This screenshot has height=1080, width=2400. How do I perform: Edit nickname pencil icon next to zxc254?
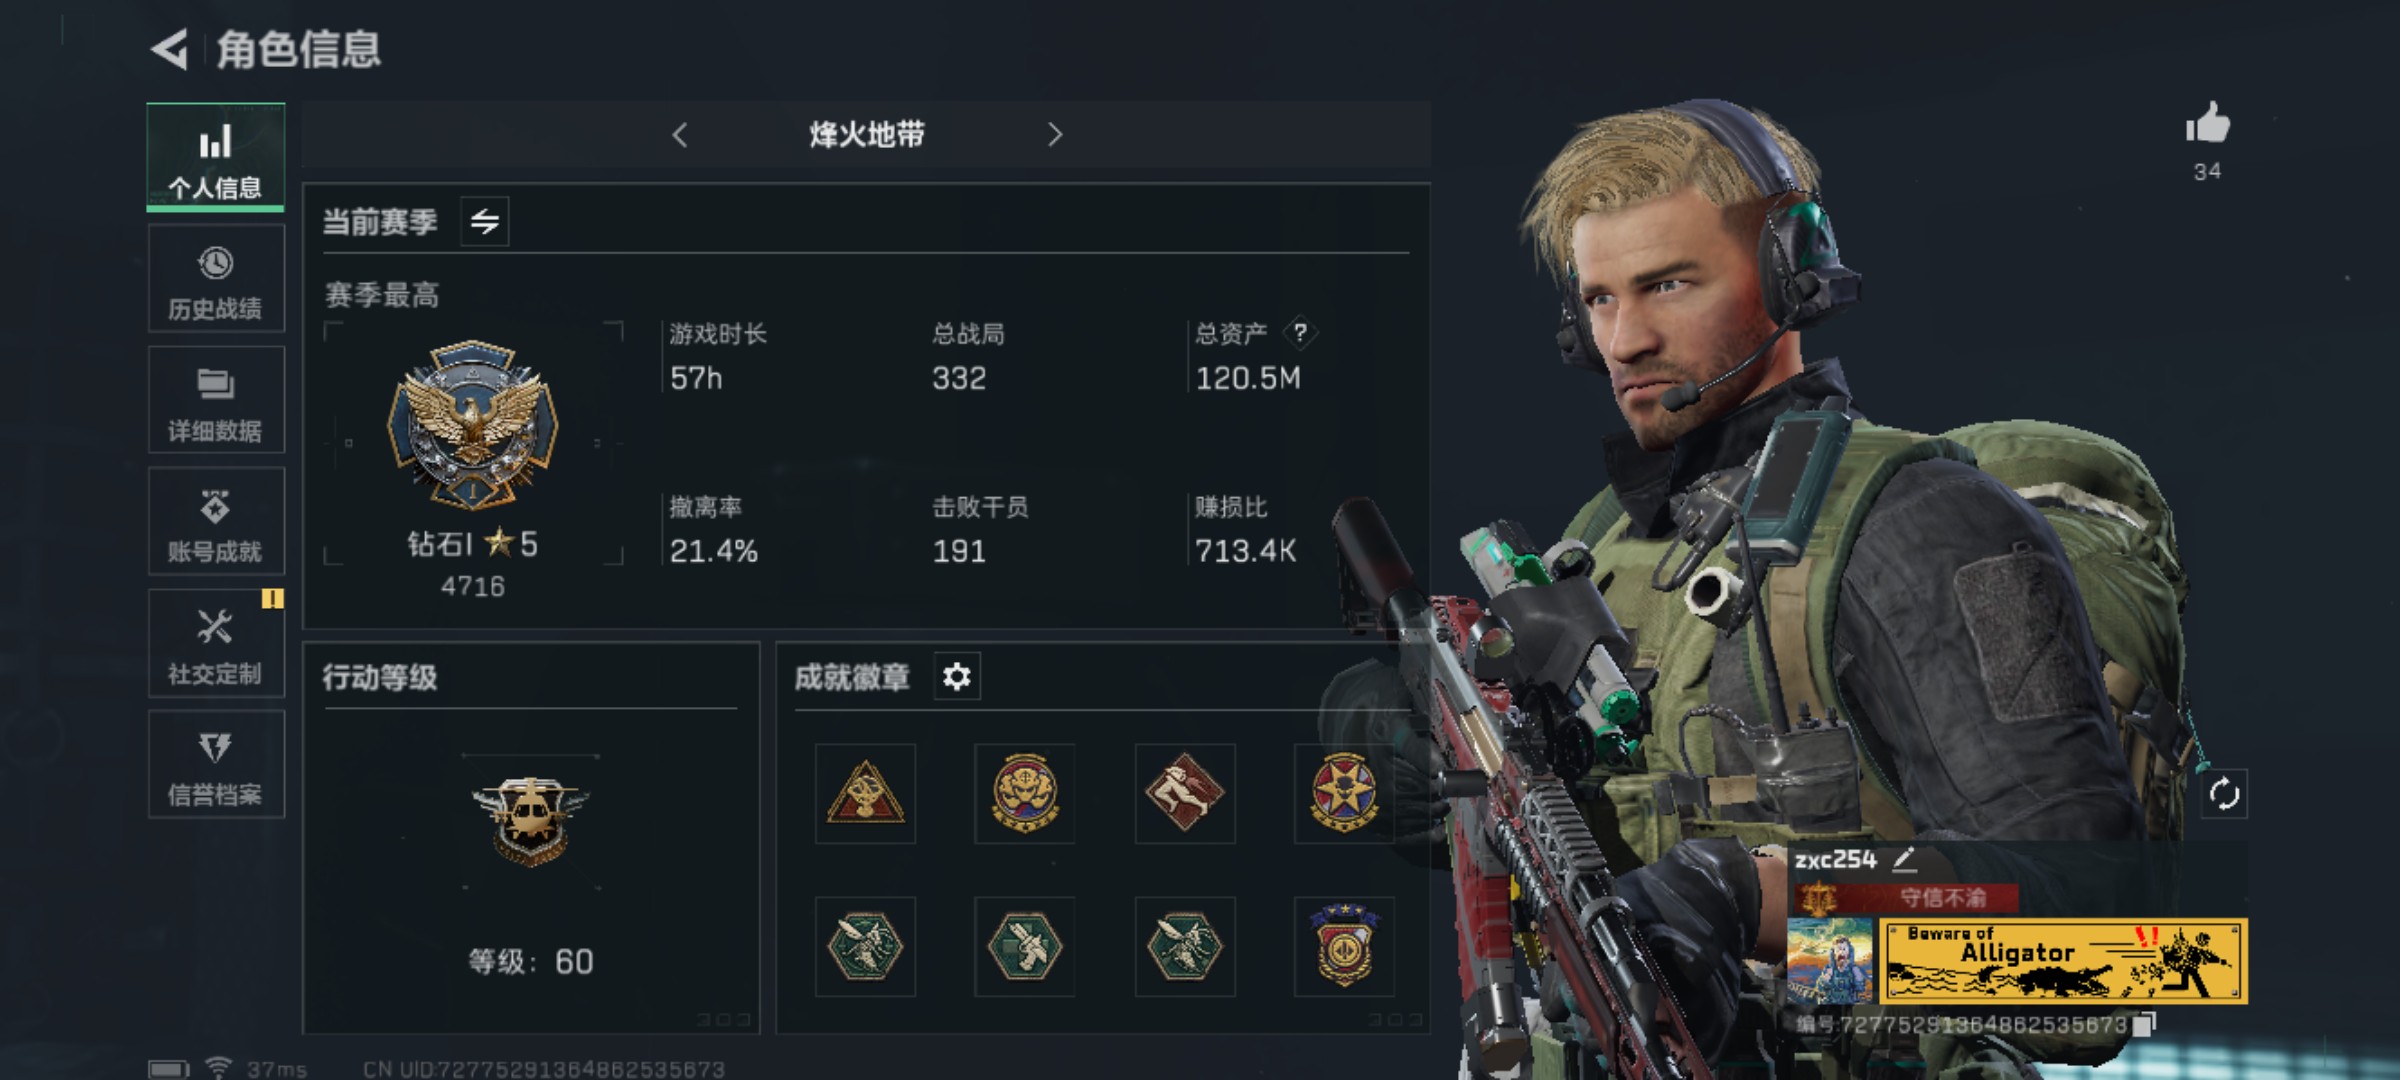(x=1904, y=859)
